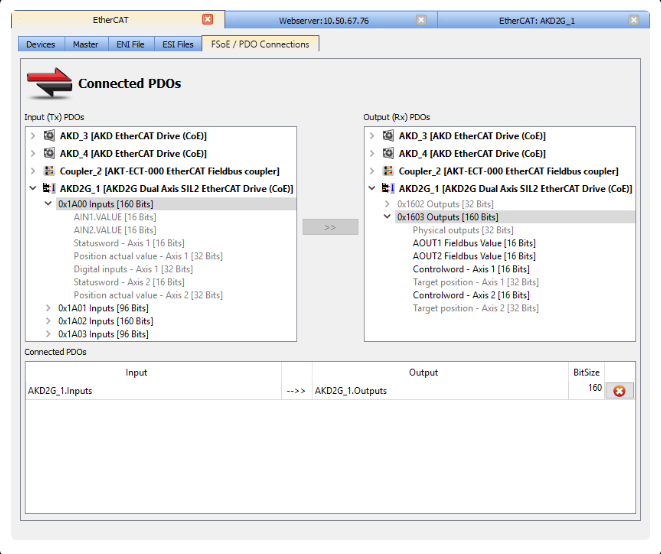Click AKD_3 drive icon in Output PDOs
This screenshot has height=554, width=661.
388,136
